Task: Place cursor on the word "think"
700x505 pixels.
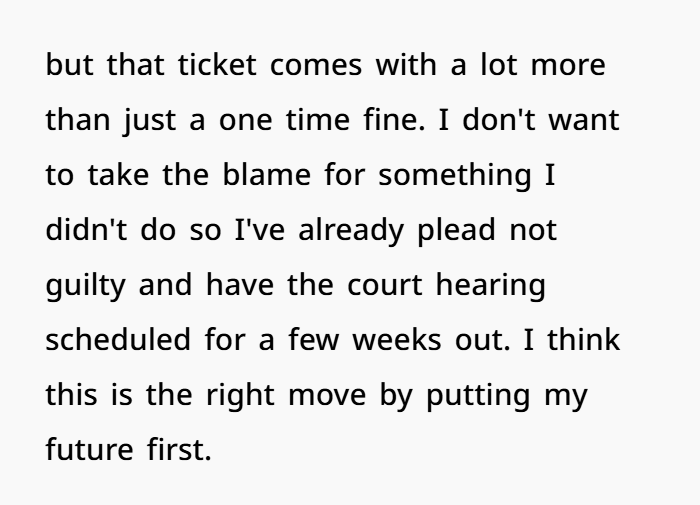Action: click(x=583, y=339)
